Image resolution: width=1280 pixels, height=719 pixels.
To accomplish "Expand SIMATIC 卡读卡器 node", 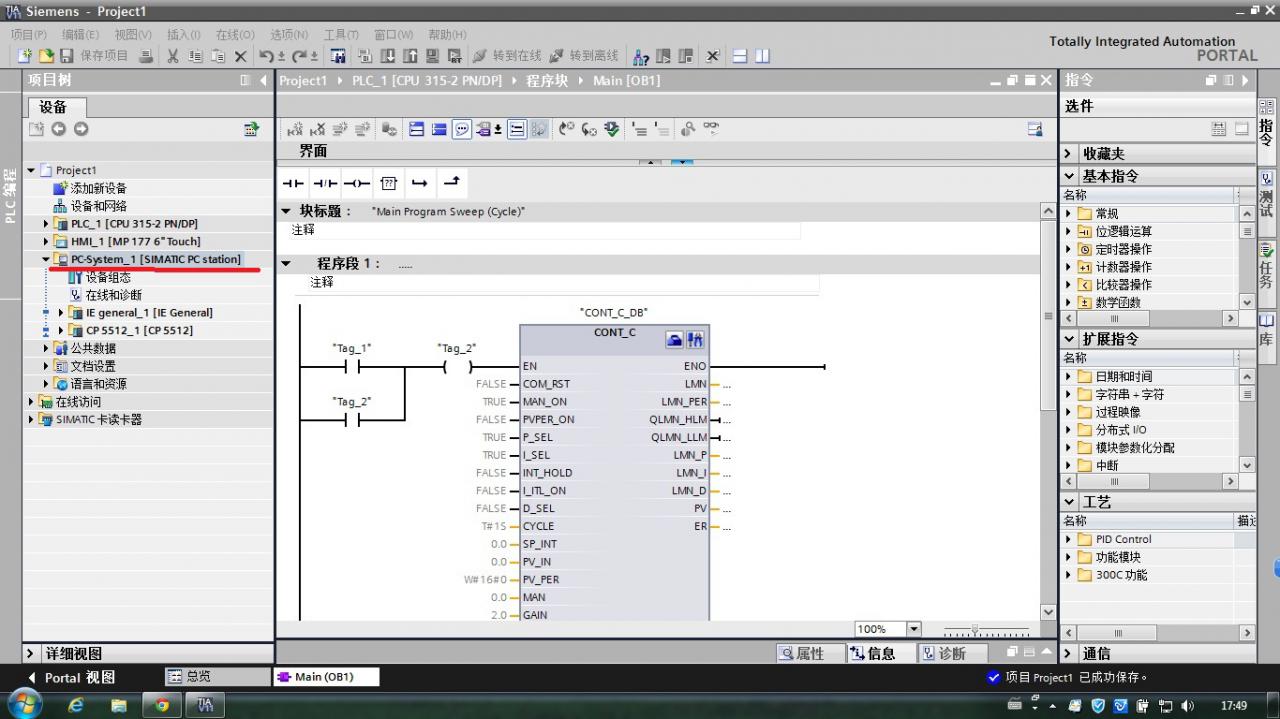I will 32,419.
